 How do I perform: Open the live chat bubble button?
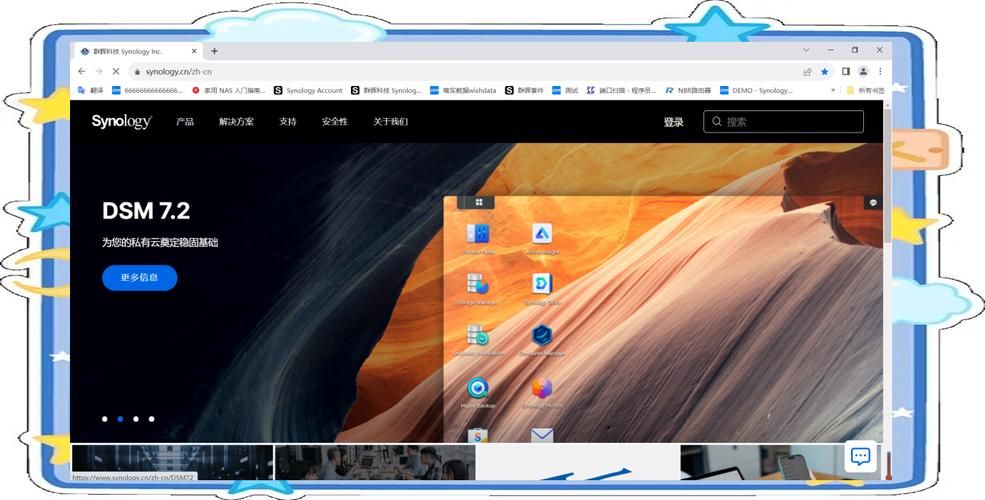click(x=860, y=457)
